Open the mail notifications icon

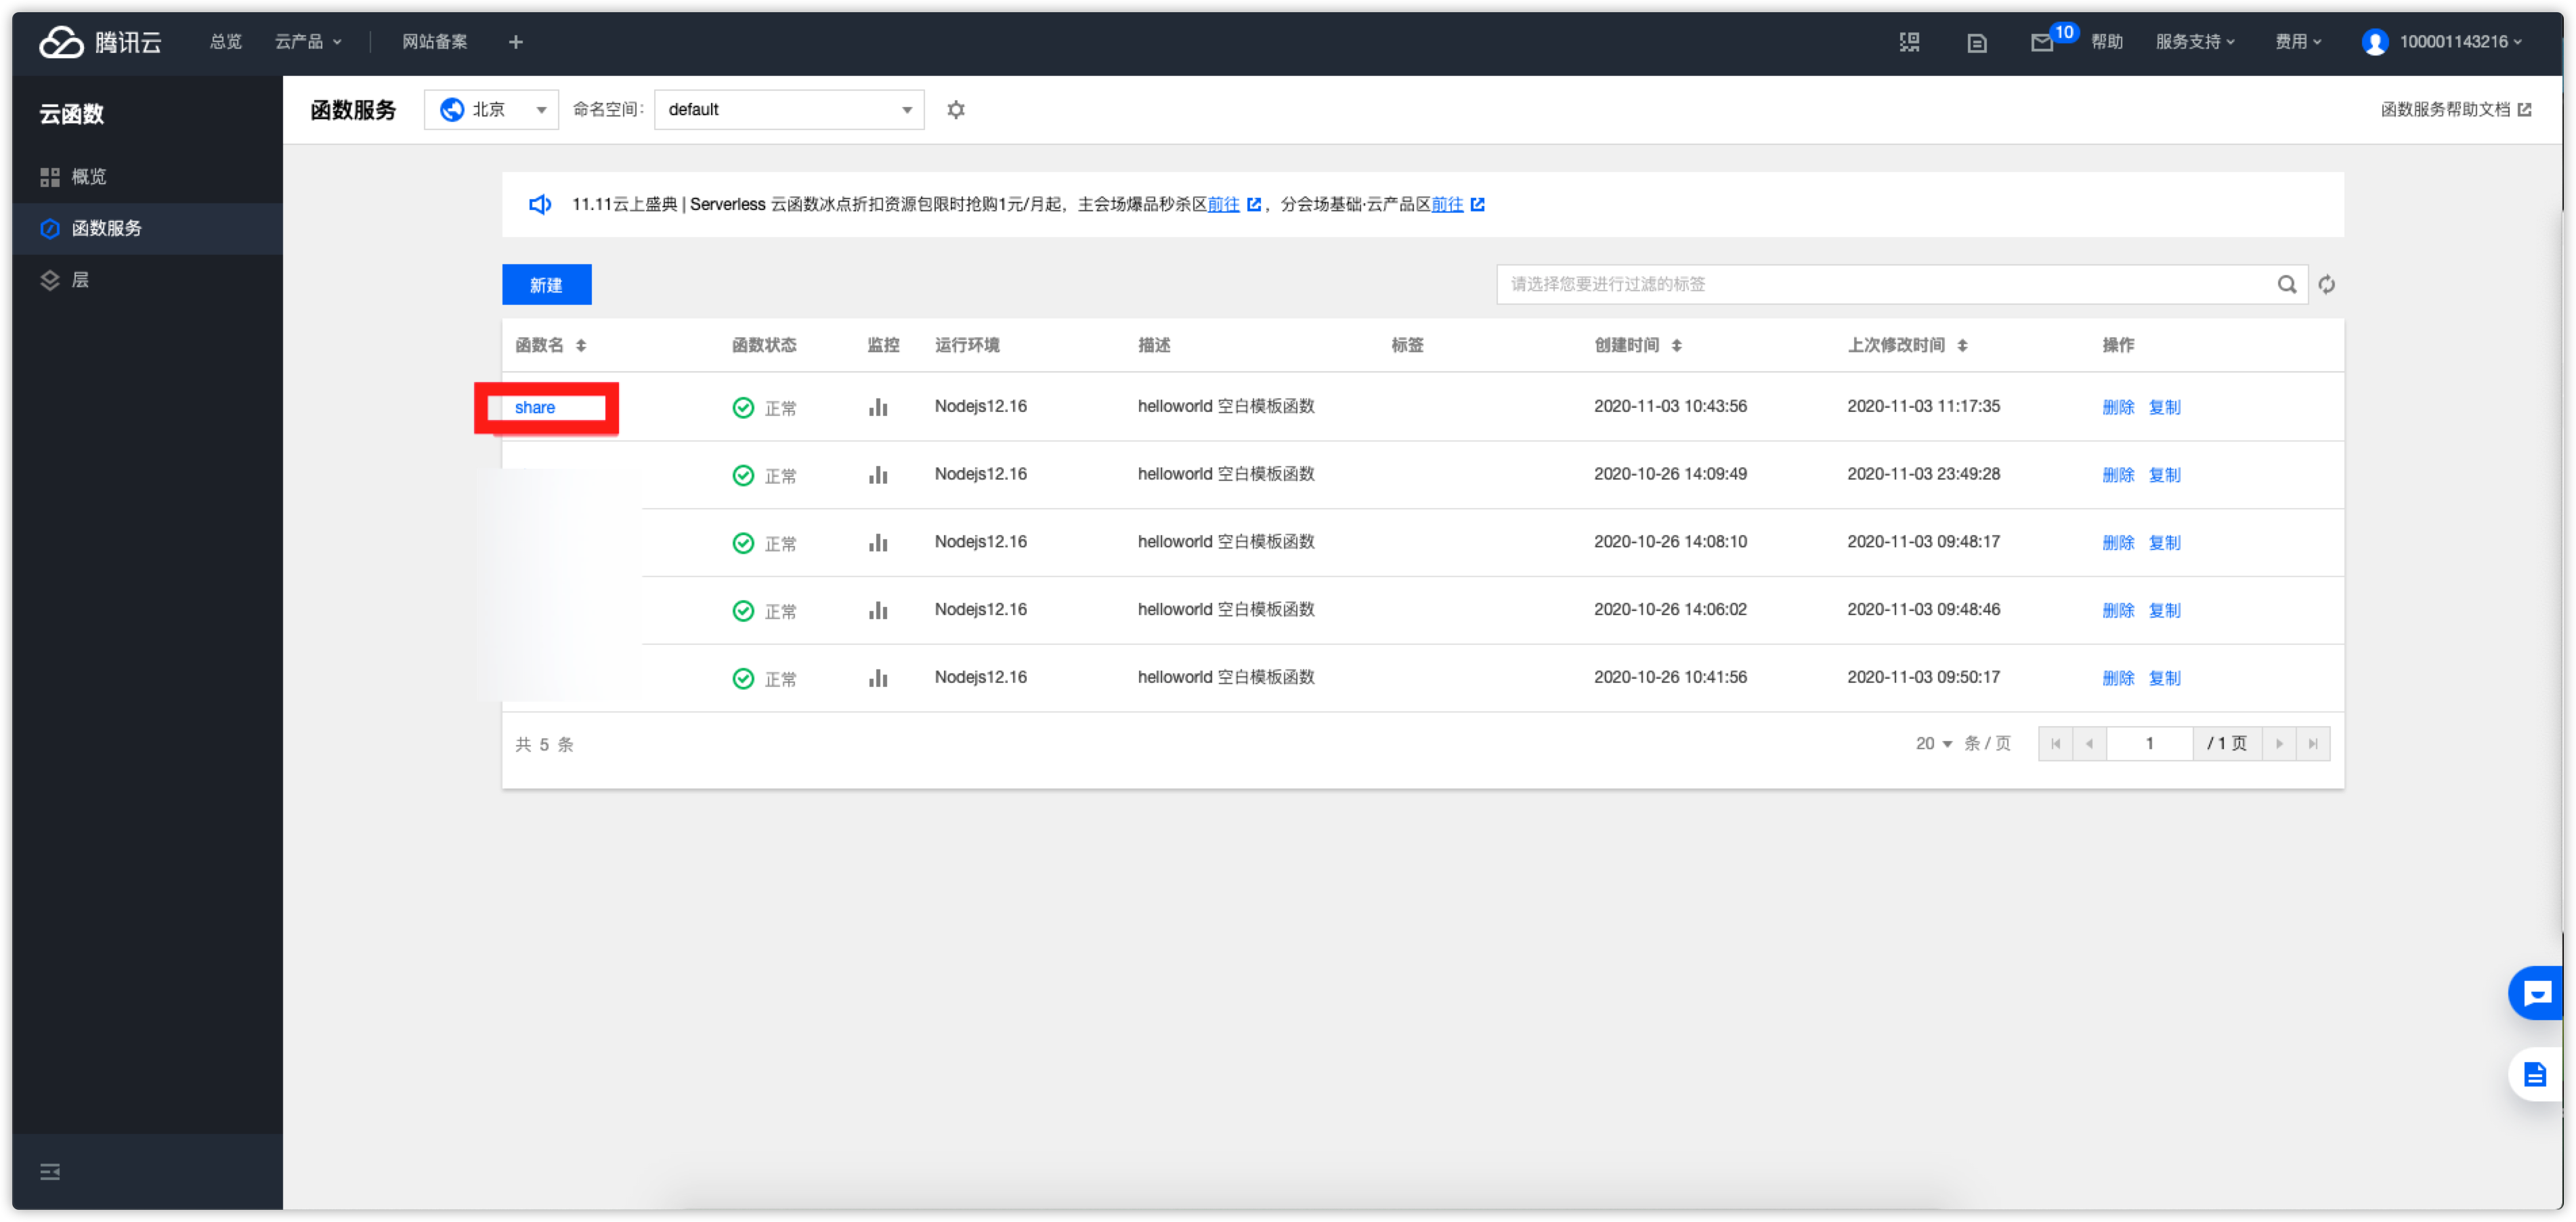[x=2041, y=43]
